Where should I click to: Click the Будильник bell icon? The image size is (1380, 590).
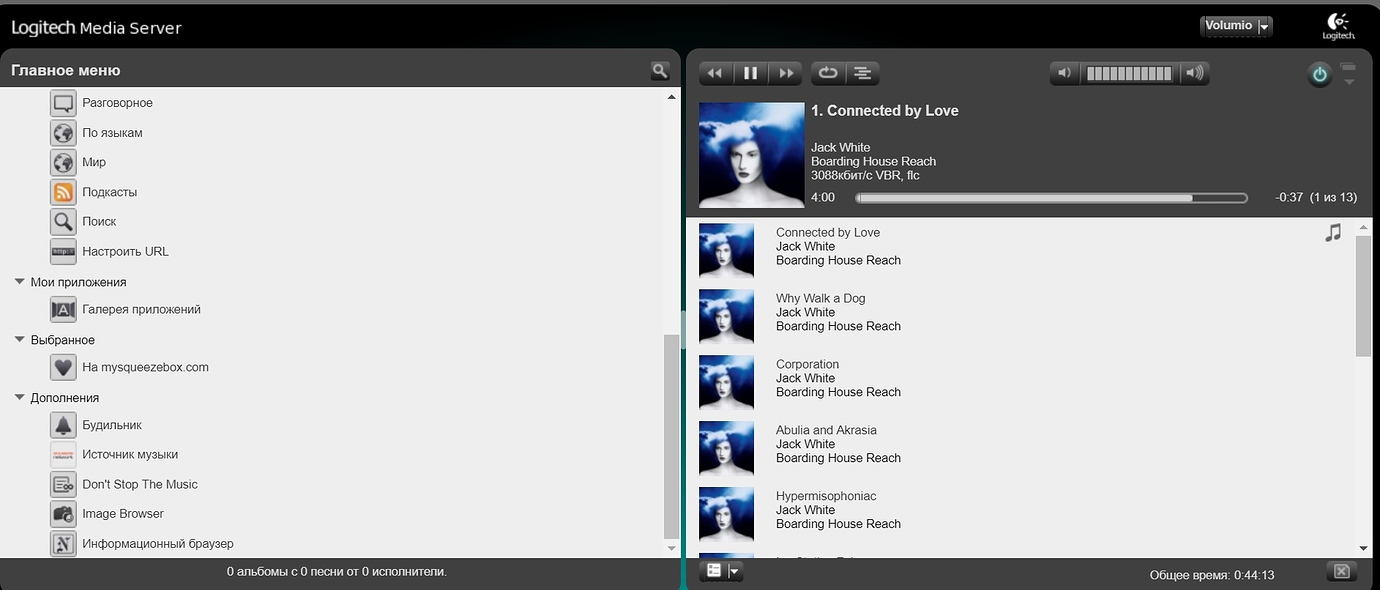tap(63, 425)
